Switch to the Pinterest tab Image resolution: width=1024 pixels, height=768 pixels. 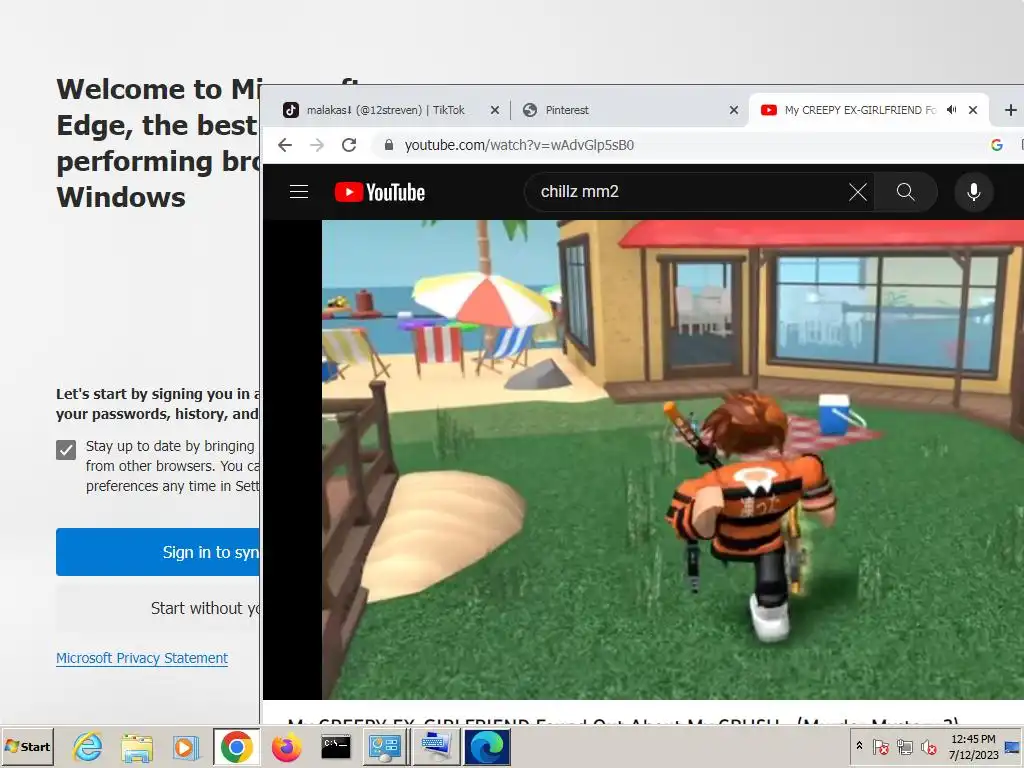630,110
